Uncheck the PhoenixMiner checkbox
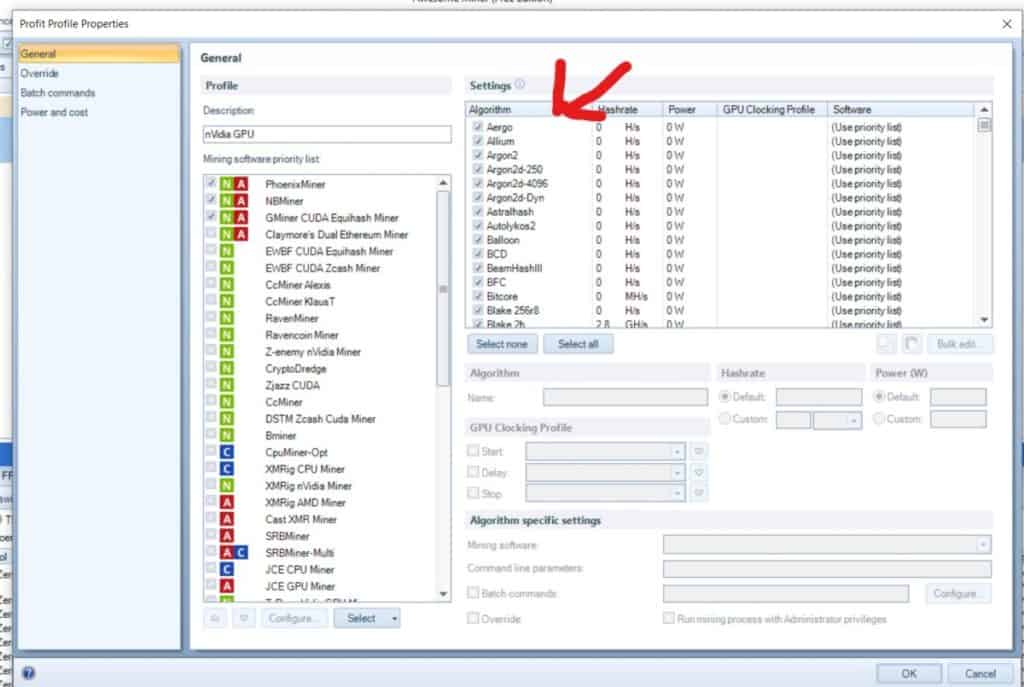The width and height of the screenshot is (1024, 687). click(211, 183)
